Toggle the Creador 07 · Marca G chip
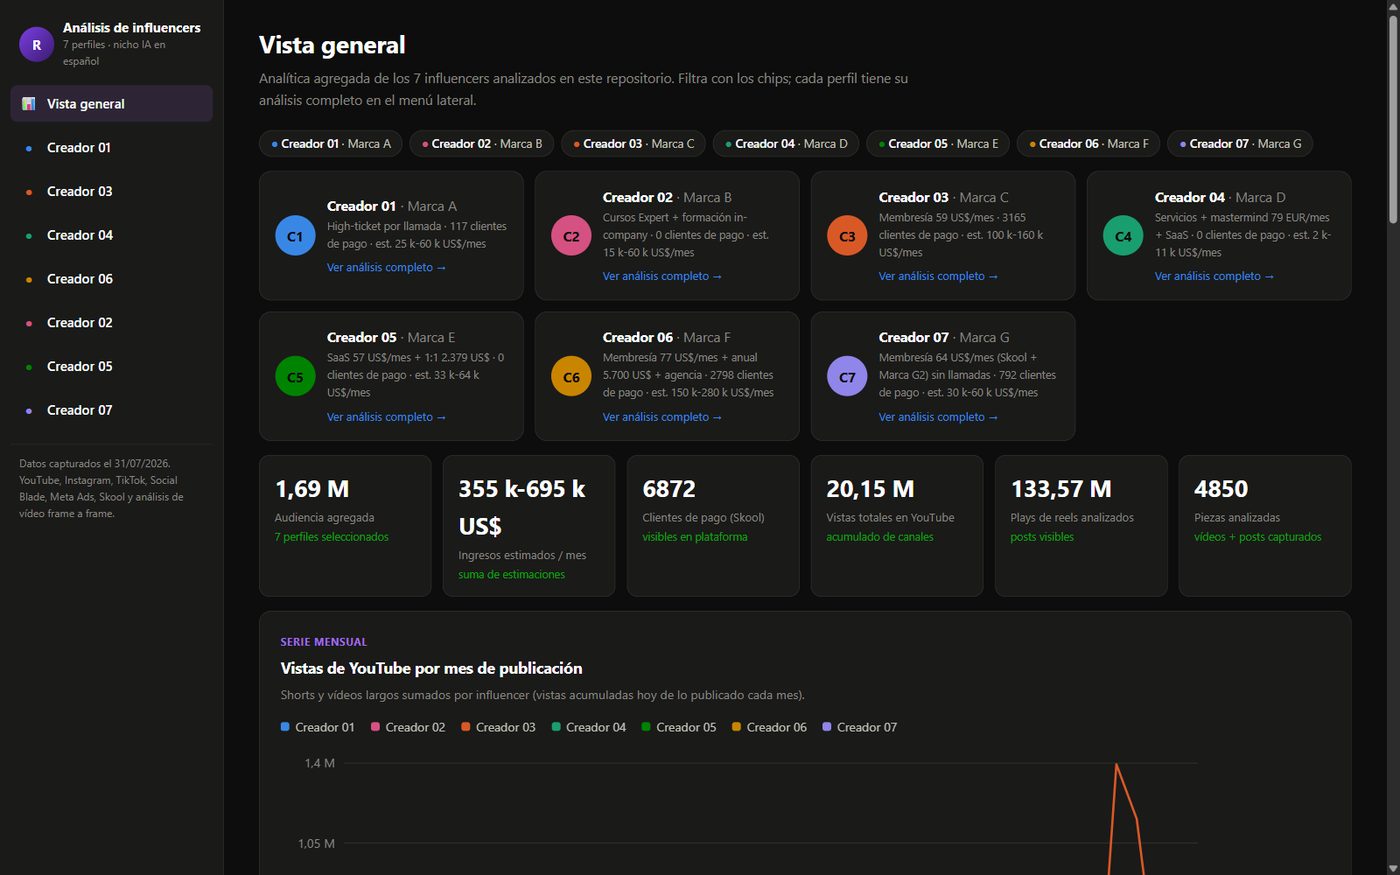The width and height of the screenshot is (1400, 875). [x=1240, y=144]
